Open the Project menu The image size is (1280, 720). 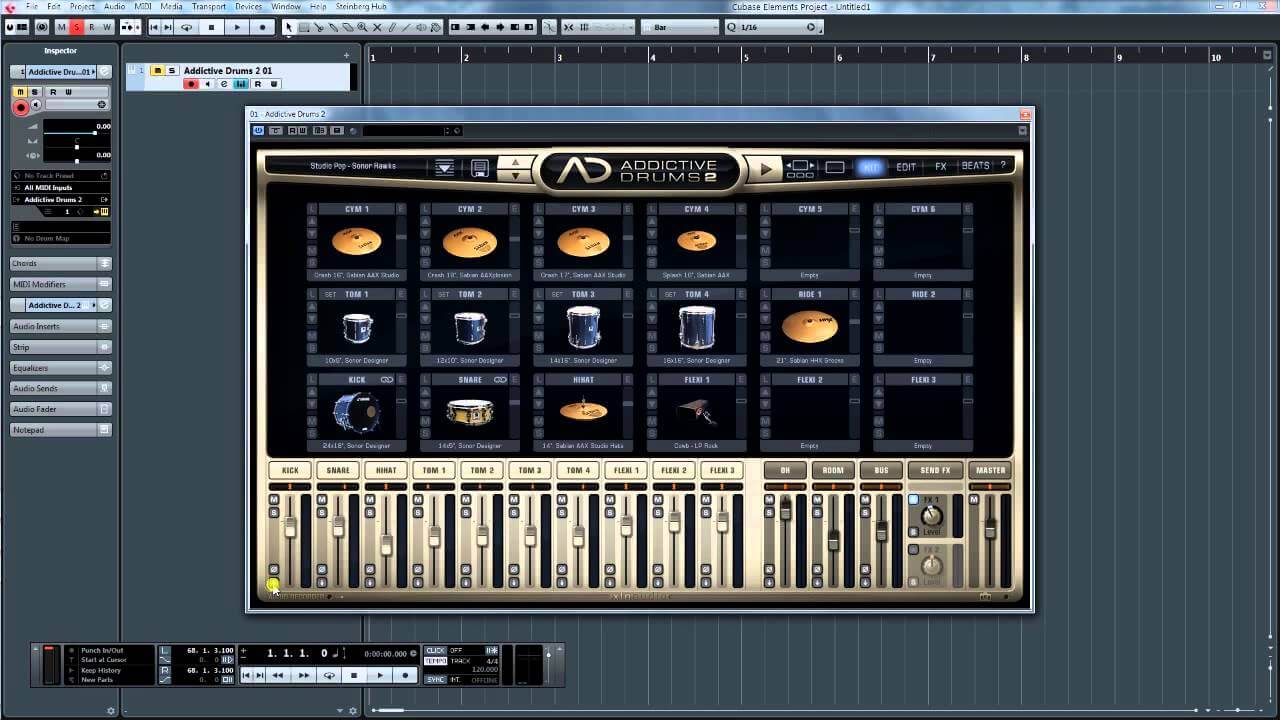(x=82, y=6)
